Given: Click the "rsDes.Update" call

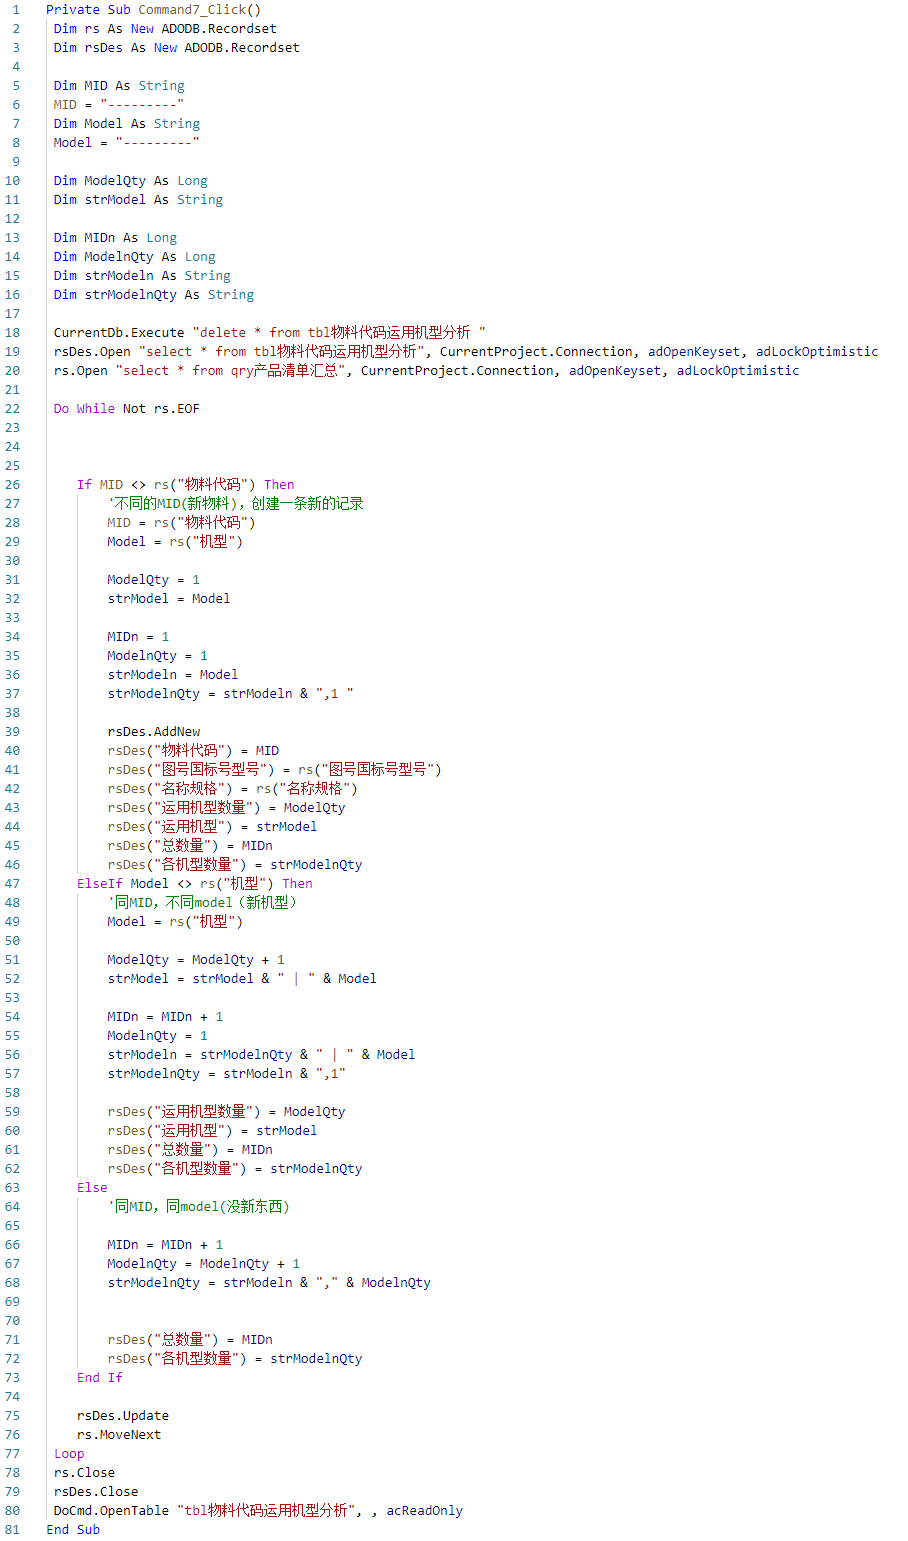Looking at the screenshot, I should (123, 1416).
